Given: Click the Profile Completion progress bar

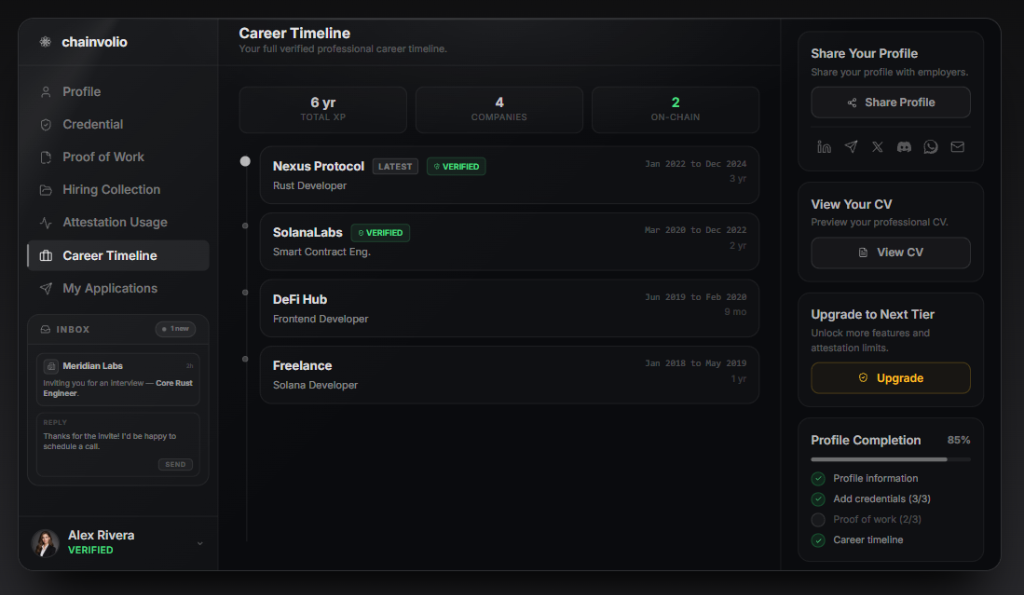Looking at the screenshot, I should pos(890,459).
